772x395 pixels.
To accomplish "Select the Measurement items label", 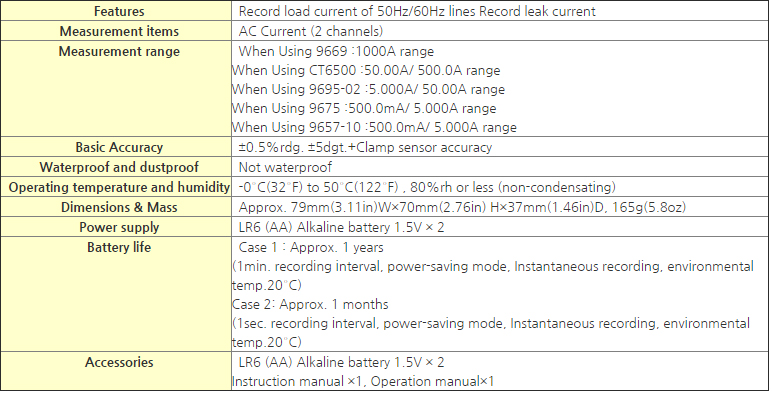I will pos(119,32).
